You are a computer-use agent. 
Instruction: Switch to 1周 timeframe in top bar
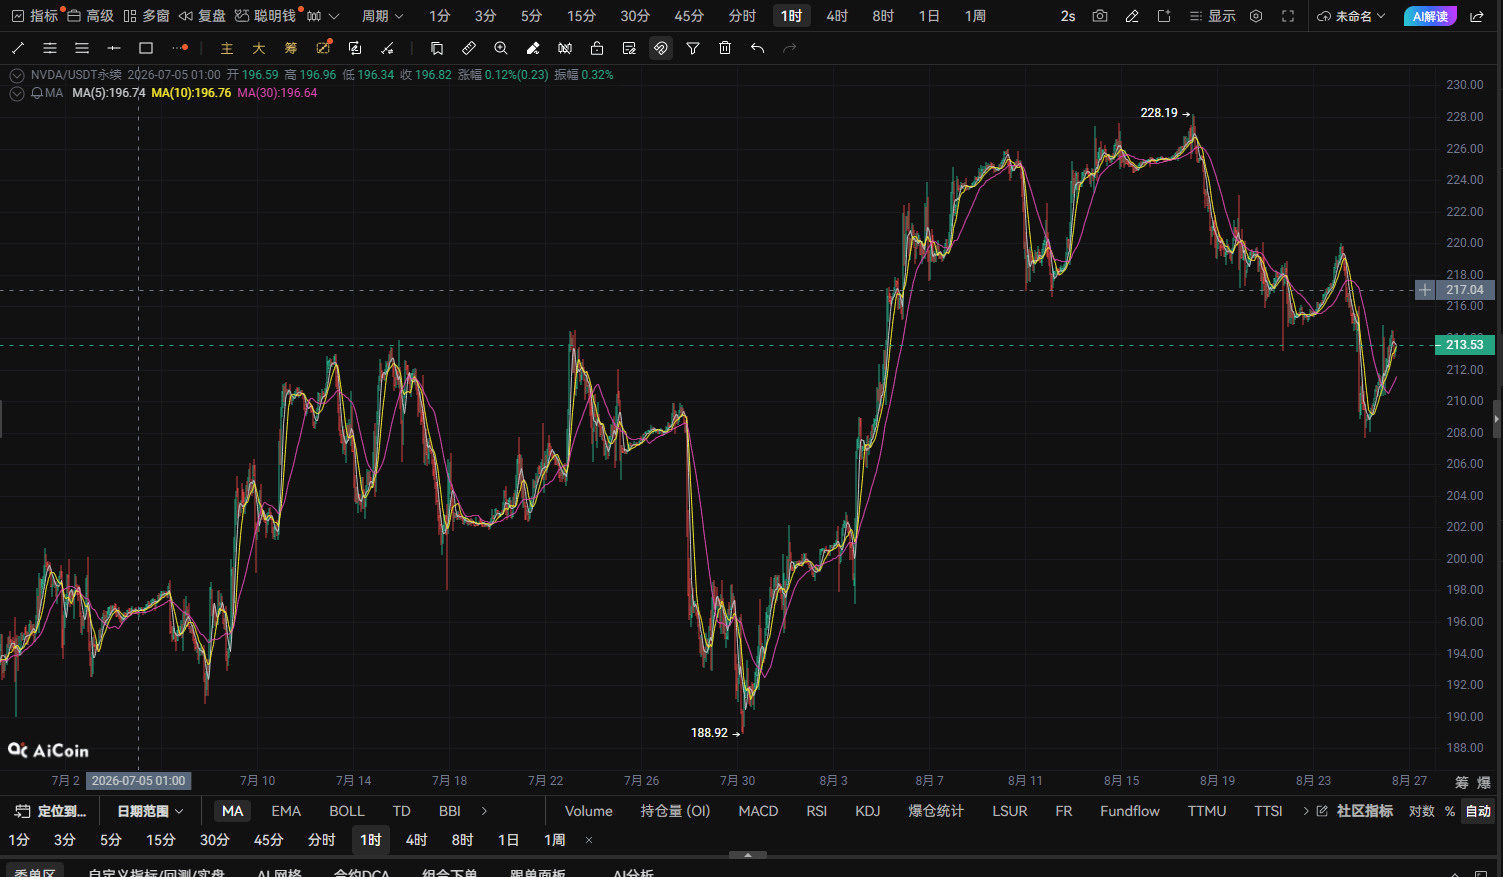click(975, 16)
